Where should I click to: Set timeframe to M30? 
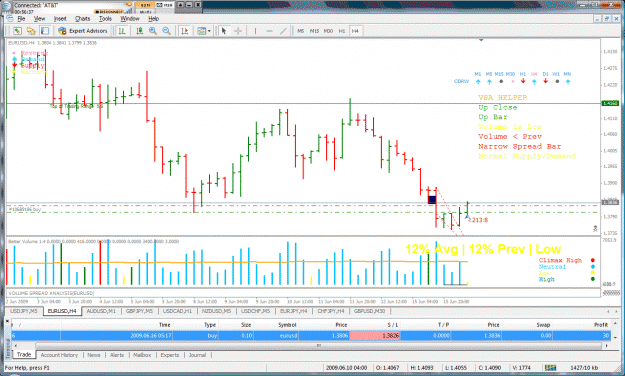click(328, 31)
